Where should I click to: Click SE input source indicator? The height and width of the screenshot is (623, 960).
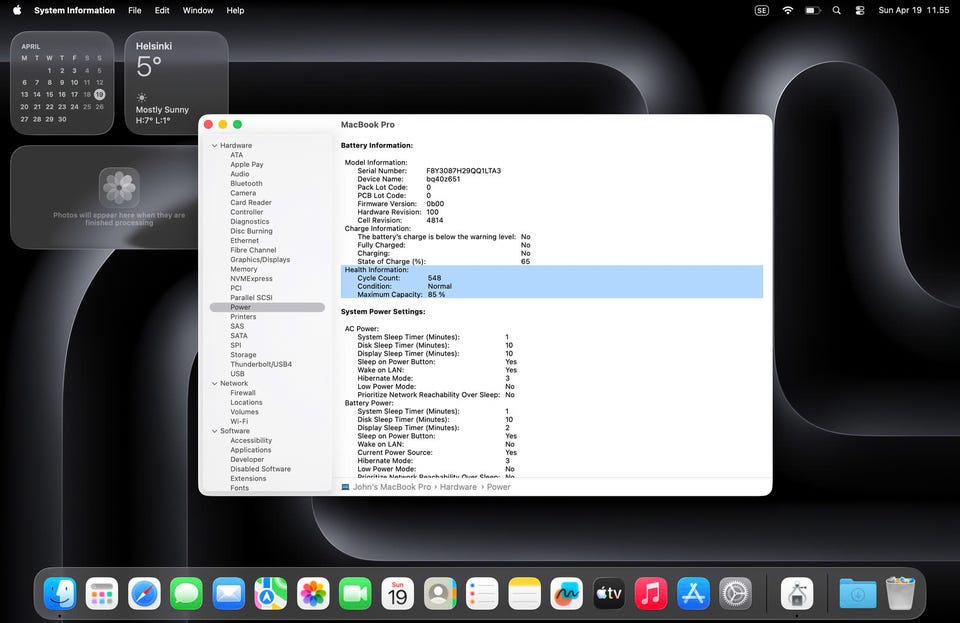click(x=762, y=10)
